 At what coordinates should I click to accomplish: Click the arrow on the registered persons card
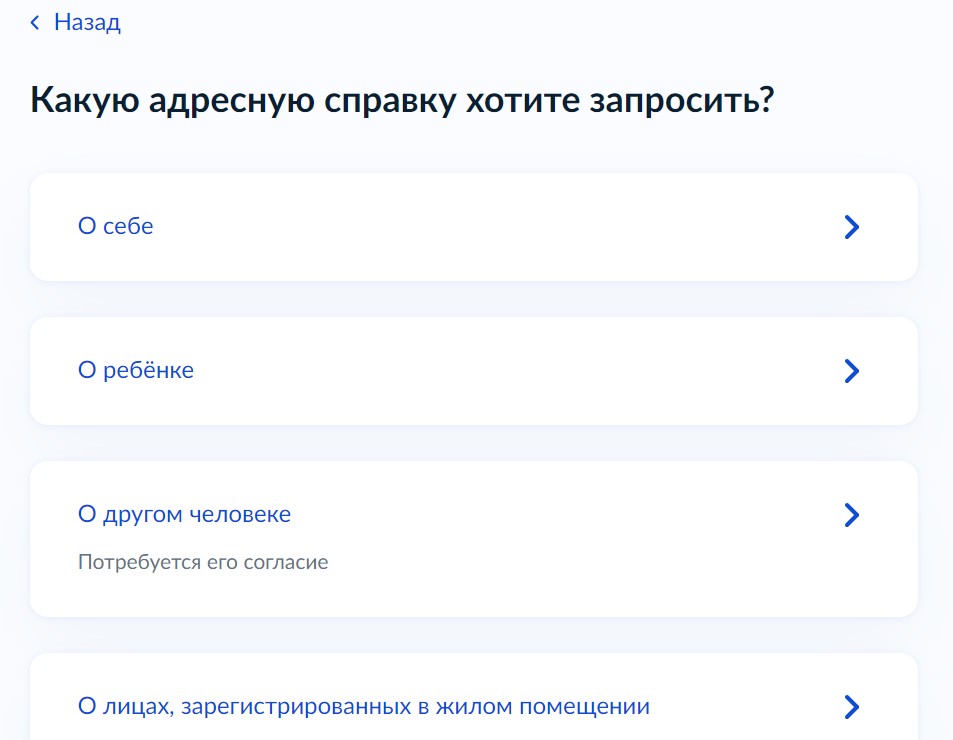(851, 707)
